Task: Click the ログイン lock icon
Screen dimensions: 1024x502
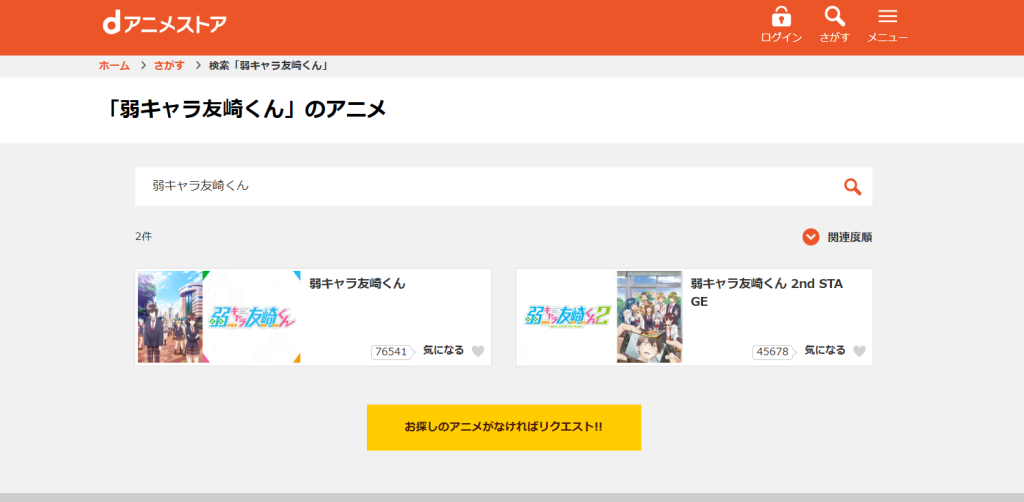Action: coord(781,17)
